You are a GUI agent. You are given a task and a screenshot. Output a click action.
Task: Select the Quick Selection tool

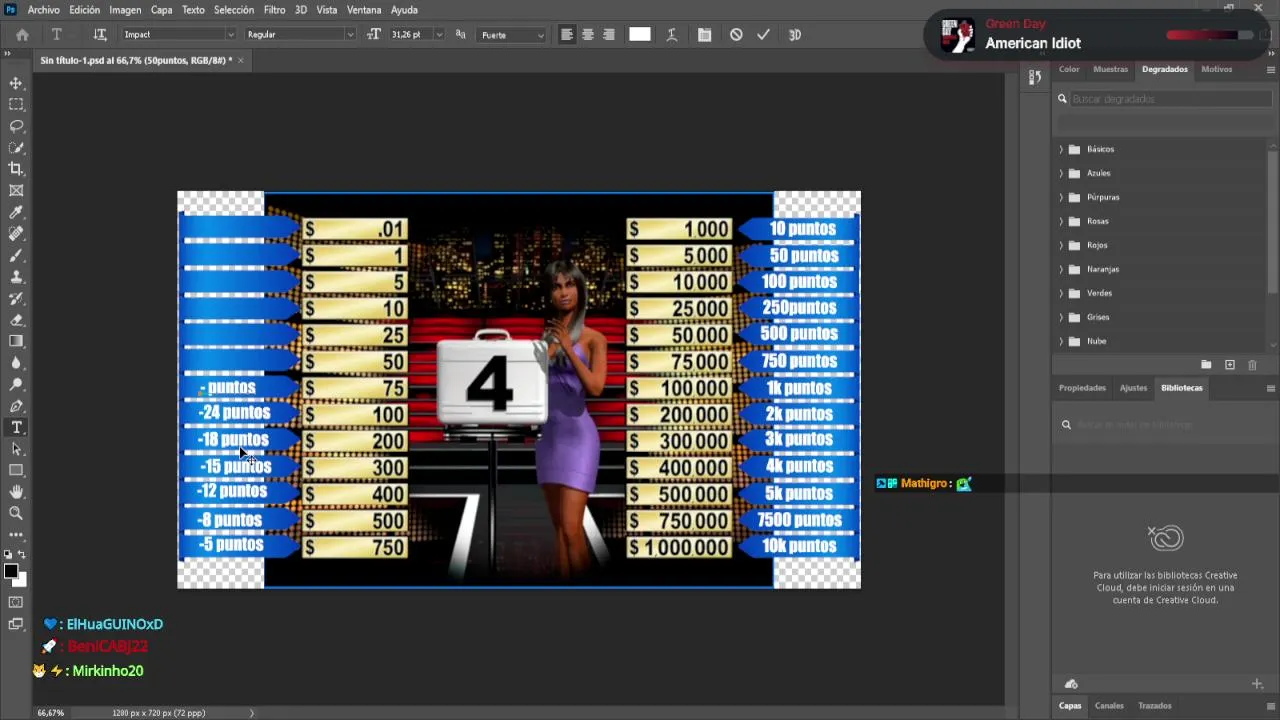pos(16,147)
